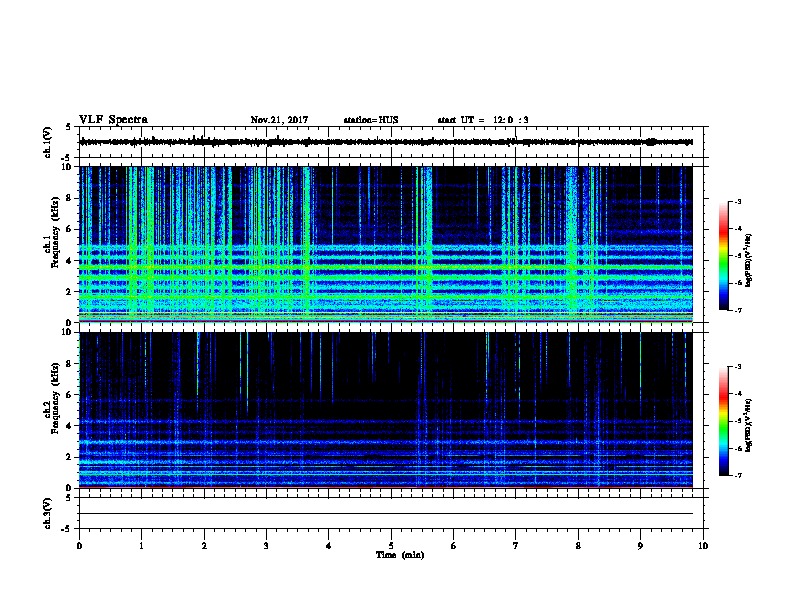This screenshot has height=612, width=792.
Task: Click the flat ch.3 waveform line
Action: [386, 514]
